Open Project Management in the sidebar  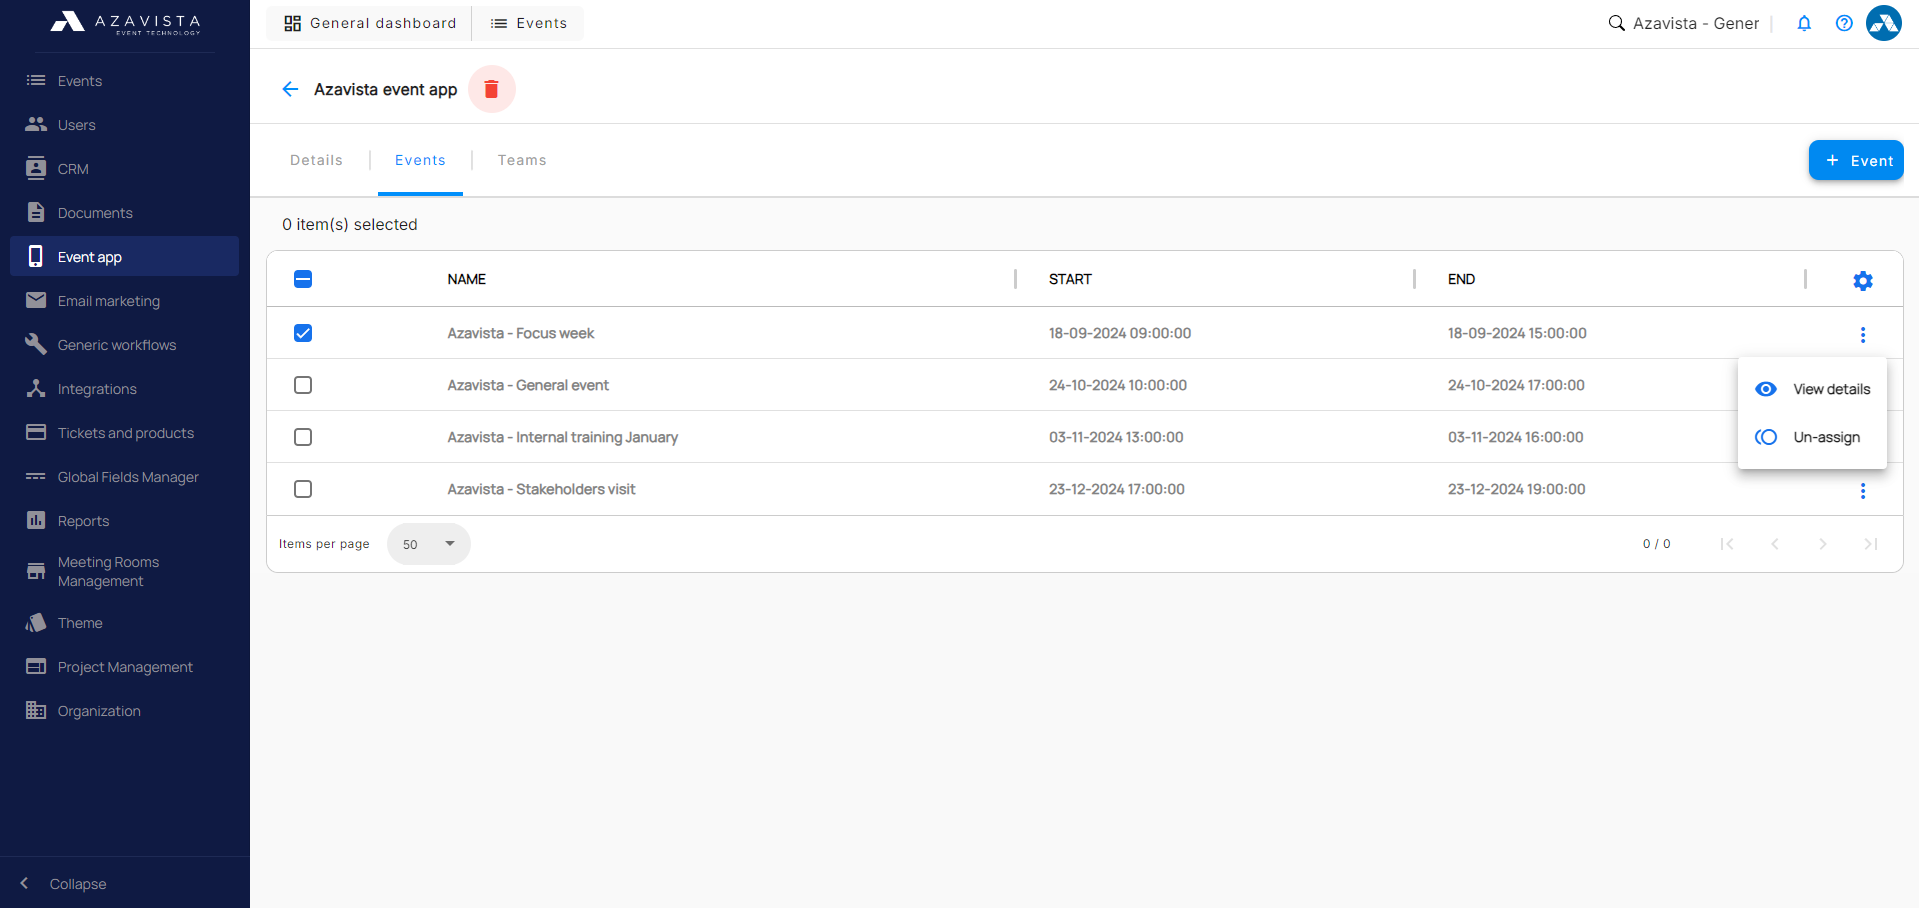click(125, 667)
